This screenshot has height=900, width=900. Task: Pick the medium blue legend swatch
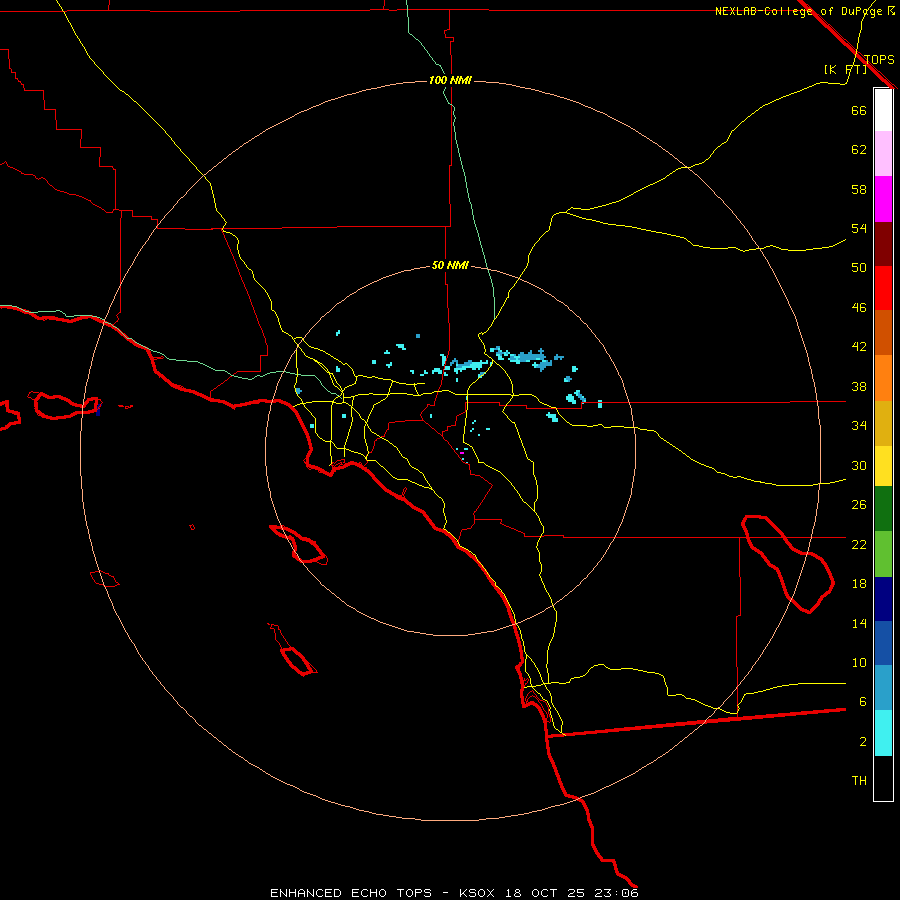pos(883,643)
